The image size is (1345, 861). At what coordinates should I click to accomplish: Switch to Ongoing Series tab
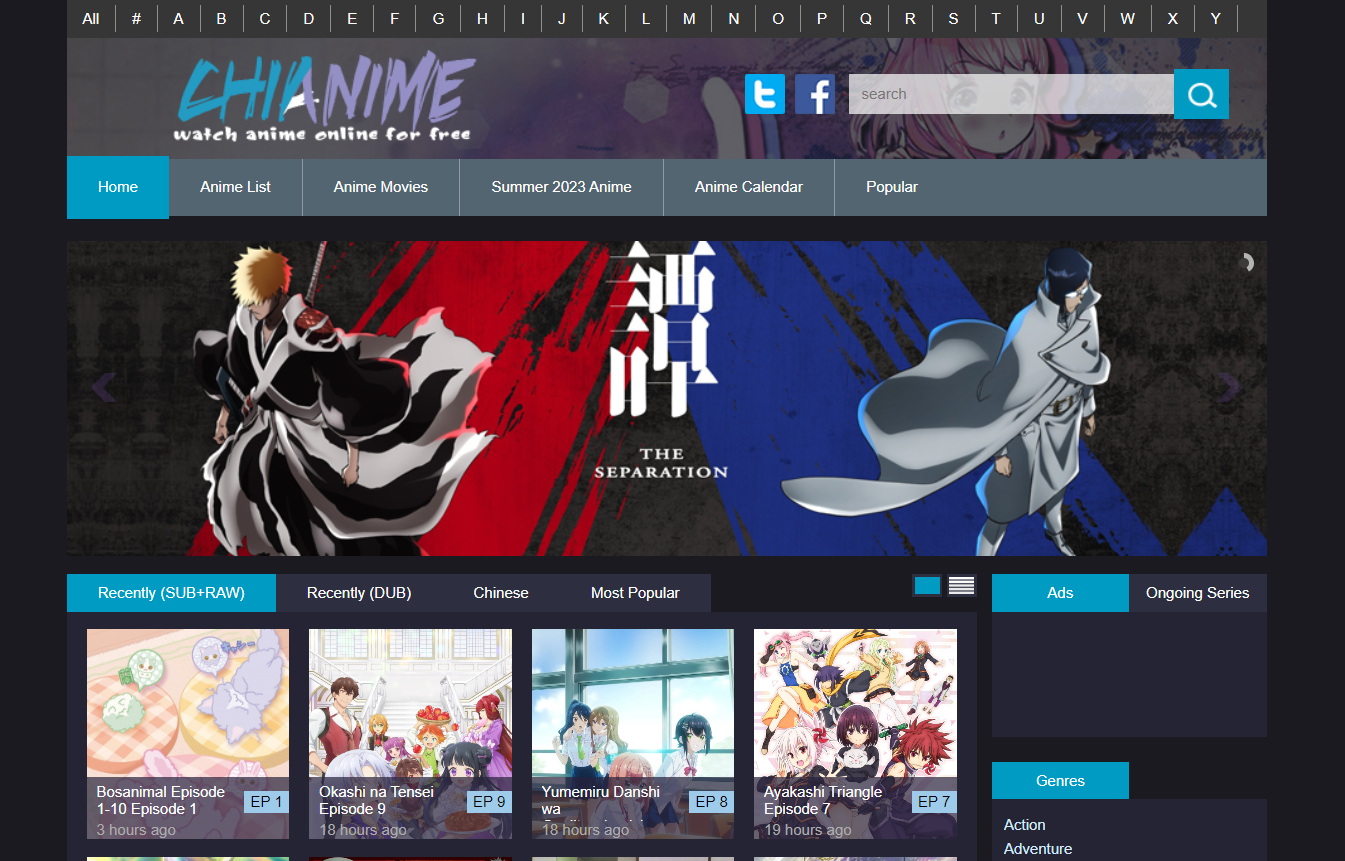tap(1198, 593)
